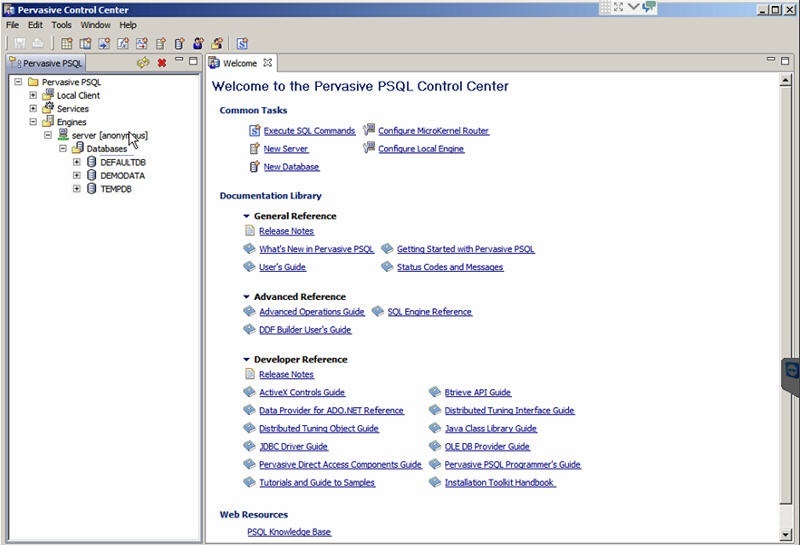Expand the Local Client tree node
The width and height of the screenshot is (800, 545).
(x=33, y=95)
